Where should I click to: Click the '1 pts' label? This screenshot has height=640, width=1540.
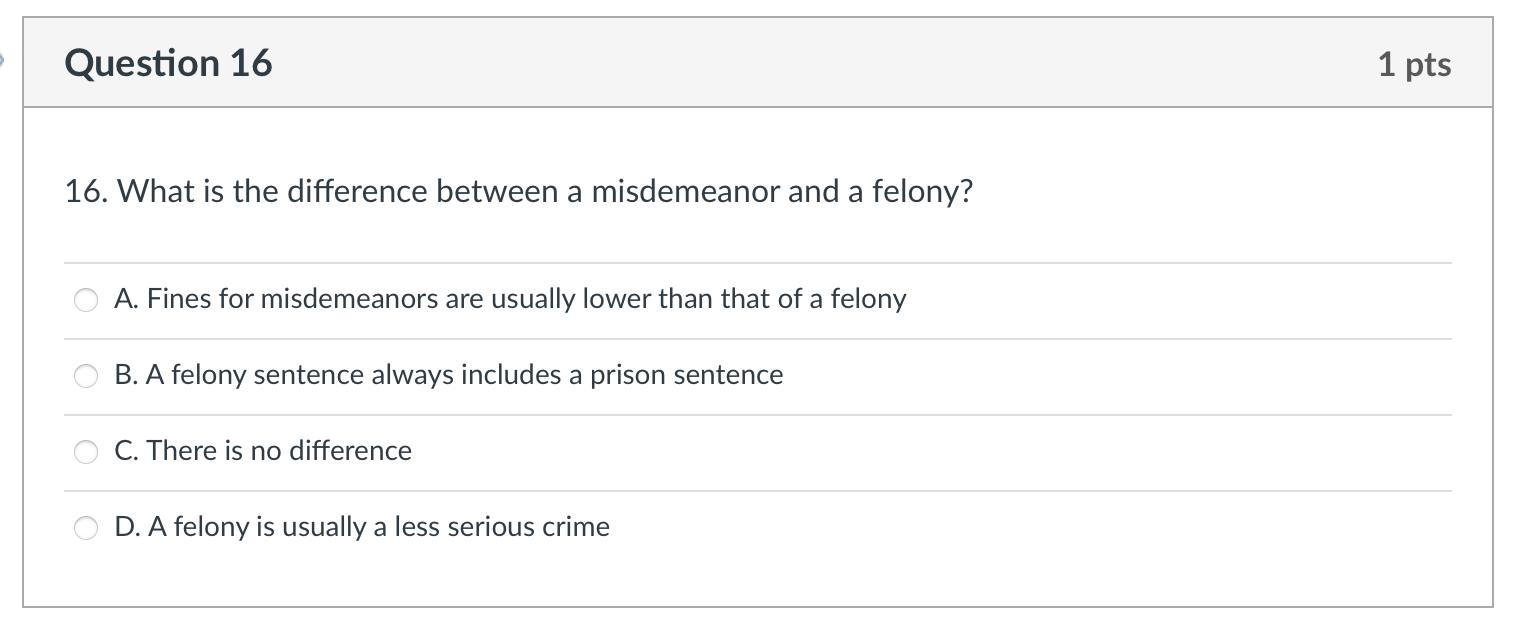tap(1415, 63)
